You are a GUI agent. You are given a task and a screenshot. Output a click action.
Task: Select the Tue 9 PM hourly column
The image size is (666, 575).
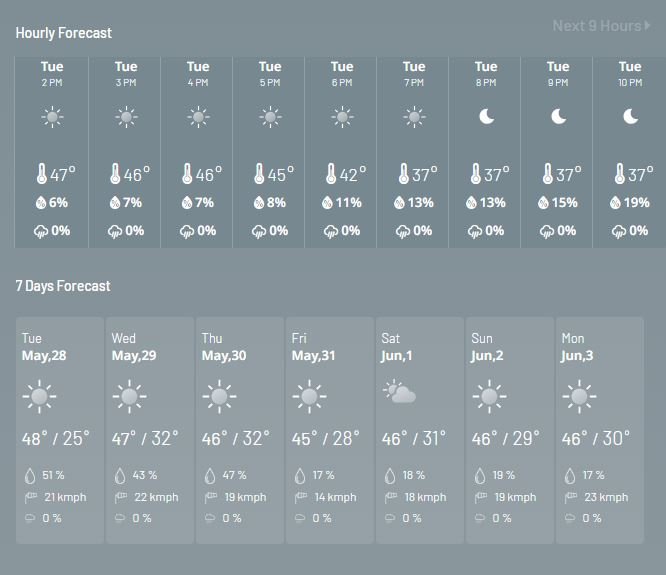tap(557, 152)
